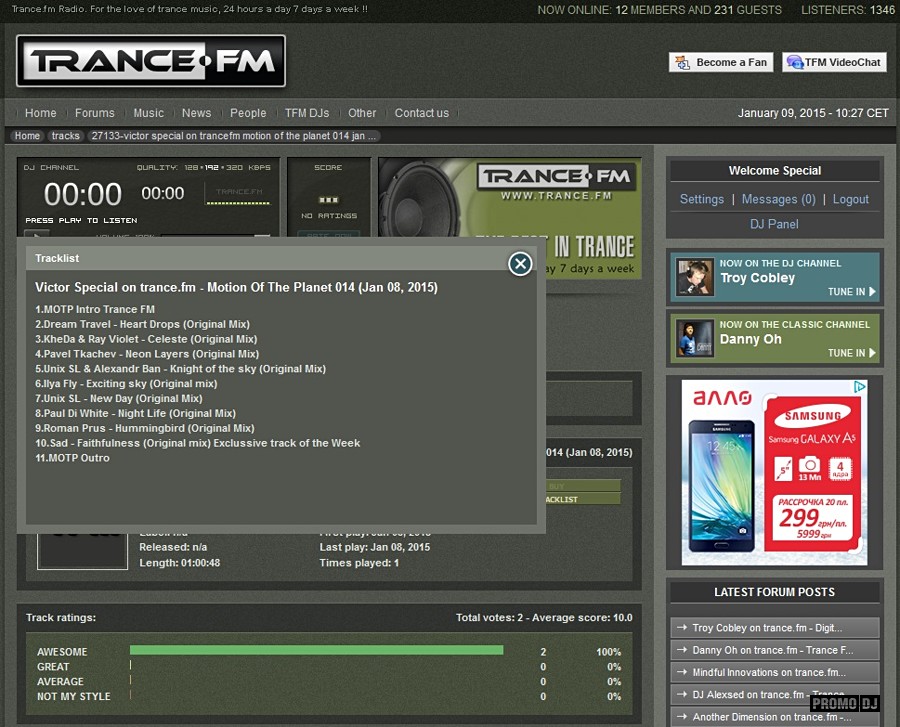Tune in to the DJ Channel
Screen dimensions: 900x727
pos(851,292)
